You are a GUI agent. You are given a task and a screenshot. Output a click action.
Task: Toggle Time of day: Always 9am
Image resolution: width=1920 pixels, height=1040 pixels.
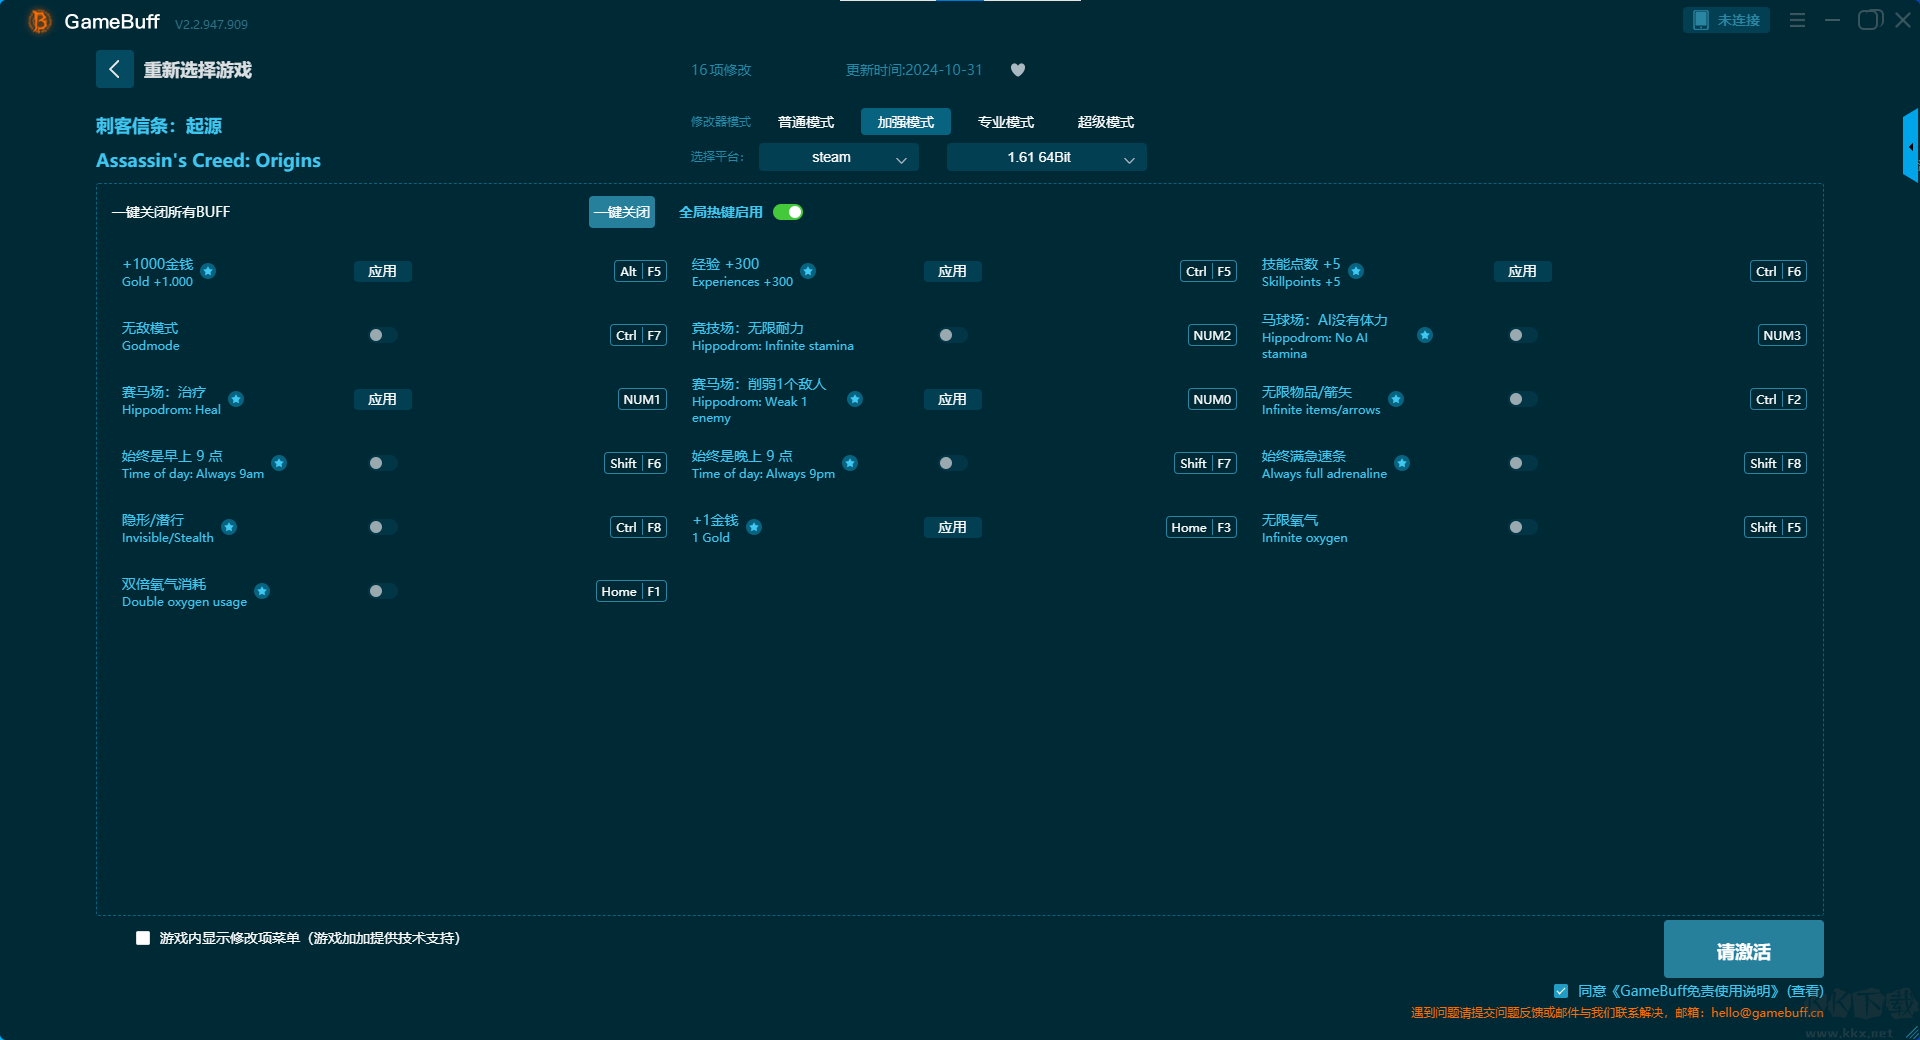point(382,463)
